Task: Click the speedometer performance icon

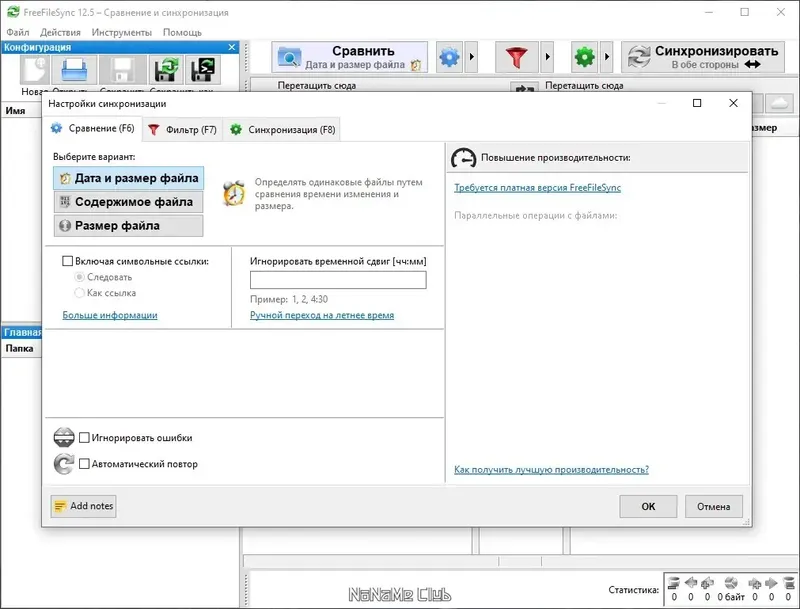Action: (463, 158)
